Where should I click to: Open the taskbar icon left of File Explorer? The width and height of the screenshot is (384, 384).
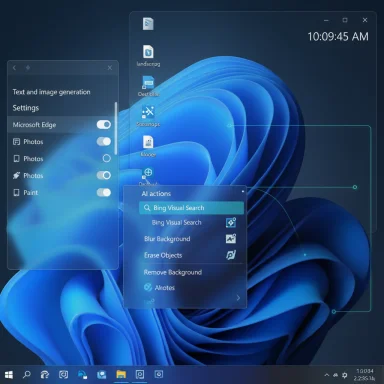pyautogui.click(x=101, y=375)
